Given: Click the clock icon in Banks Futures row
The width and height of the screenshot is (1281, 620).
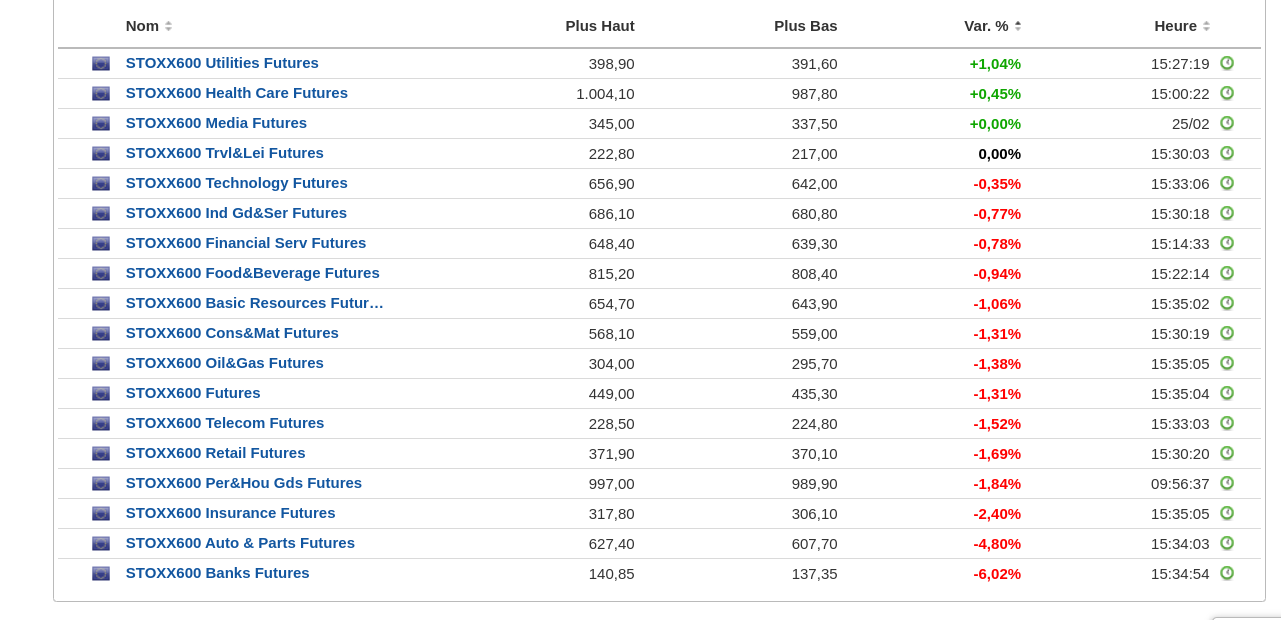Looking at the screenshot, I should pos(1227,573).
